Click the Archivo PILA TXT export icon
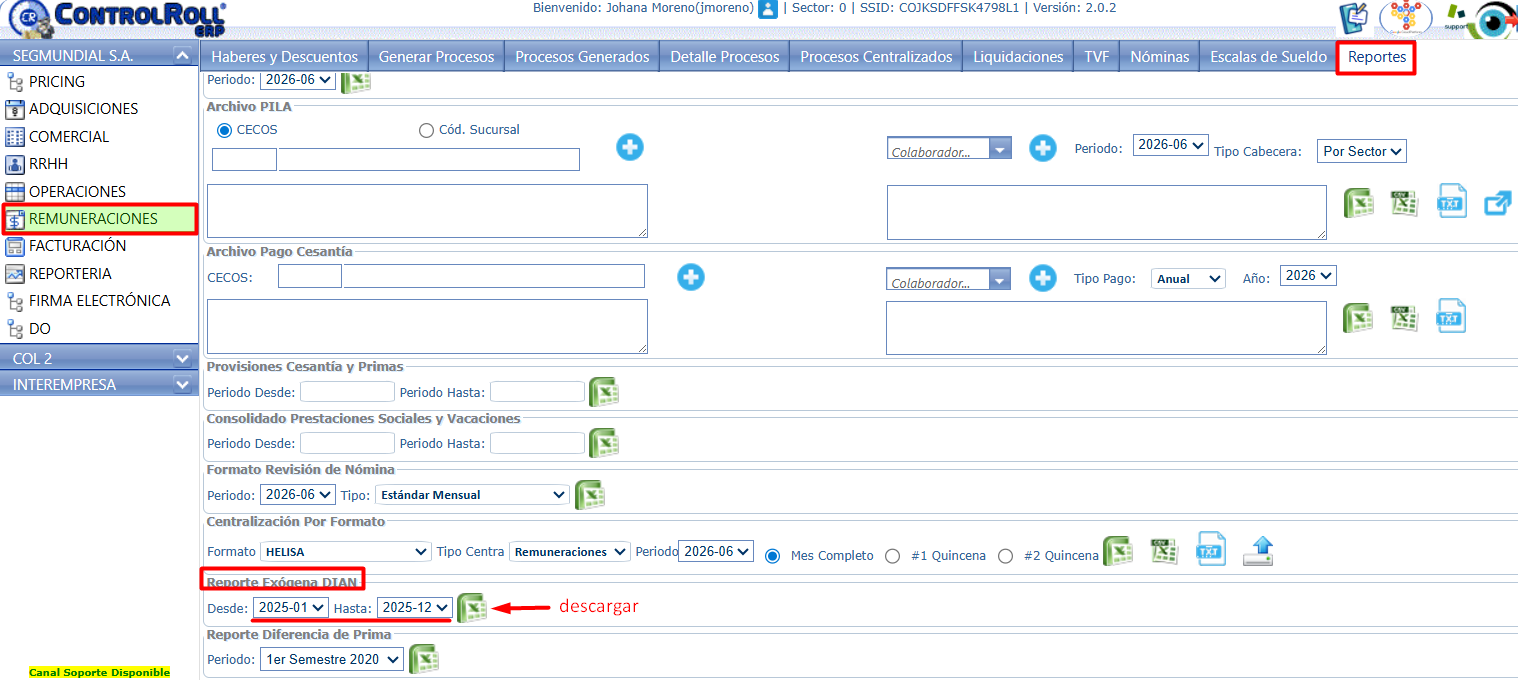The image size is (1518, 680). click(1451, 202)
